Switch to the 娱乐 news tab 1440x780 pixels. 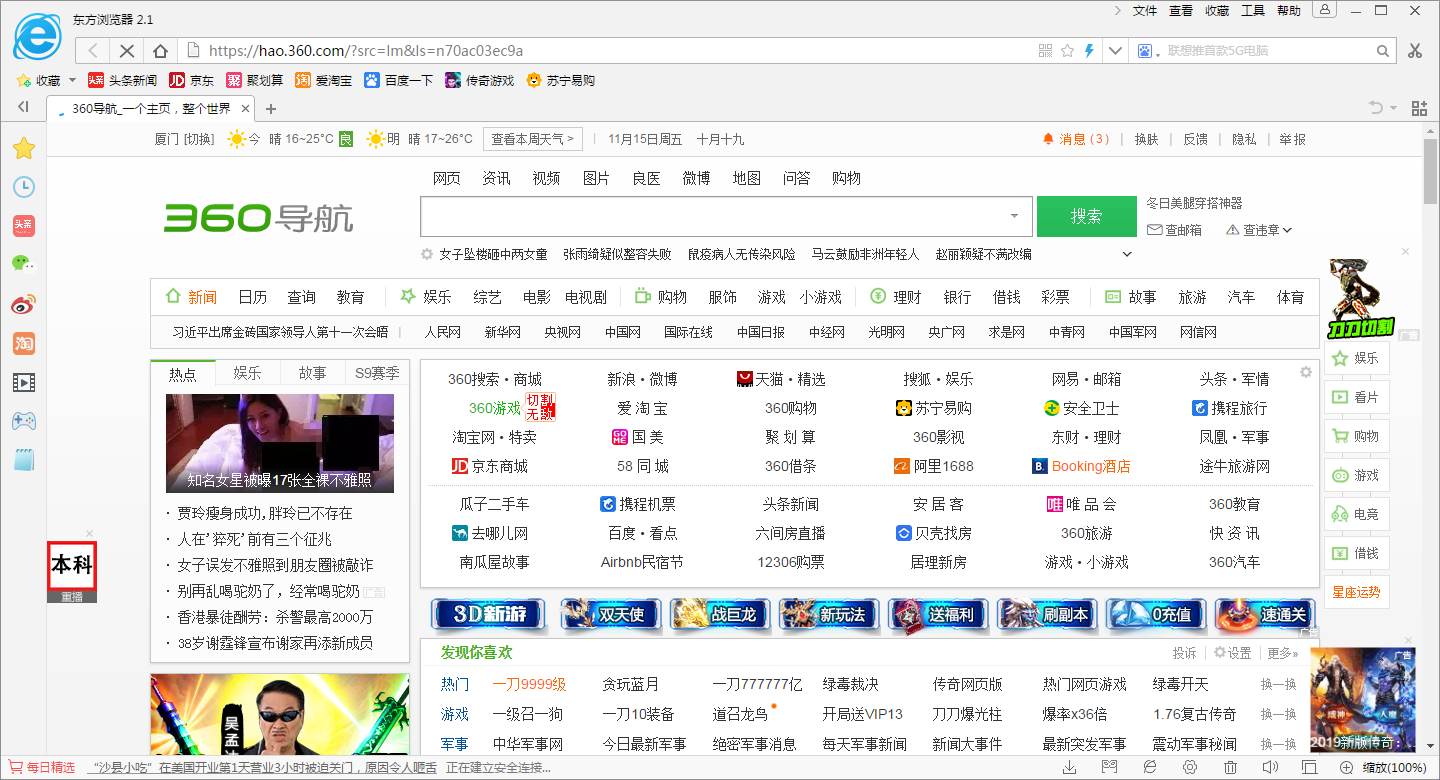(247, 373)
